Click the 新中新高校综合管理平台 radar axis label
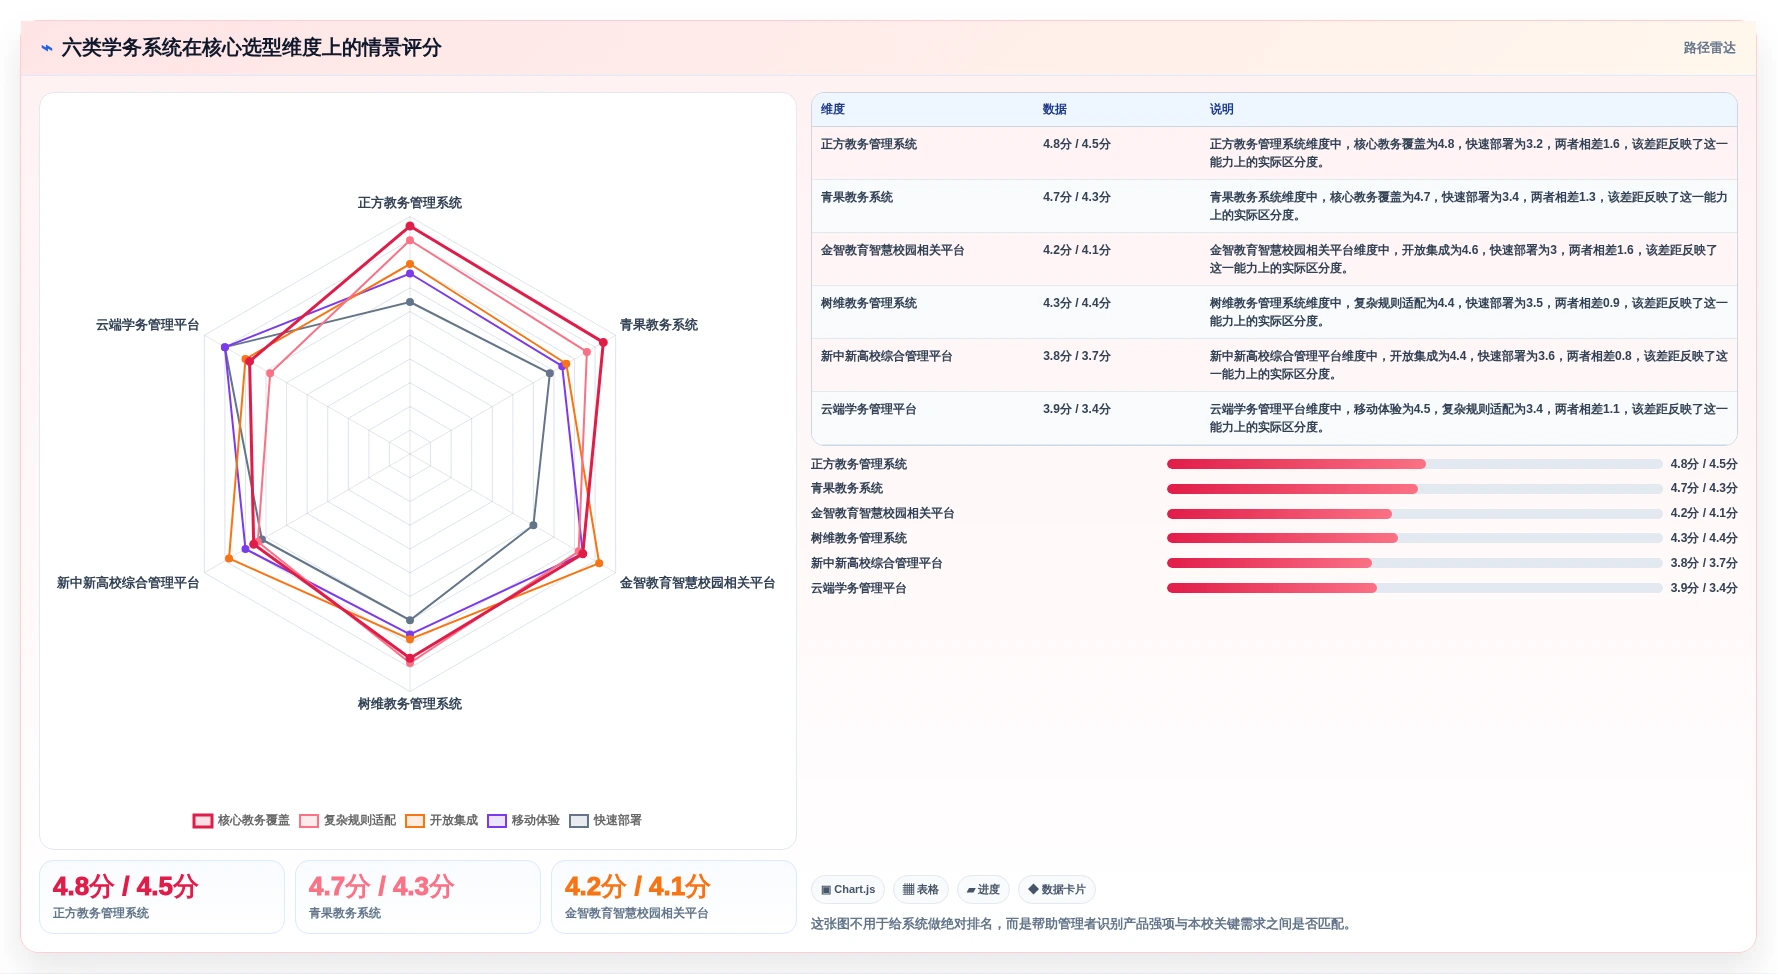Image resolution: width=1777 pixels, height=974 pixels. [x=128, y=583]
